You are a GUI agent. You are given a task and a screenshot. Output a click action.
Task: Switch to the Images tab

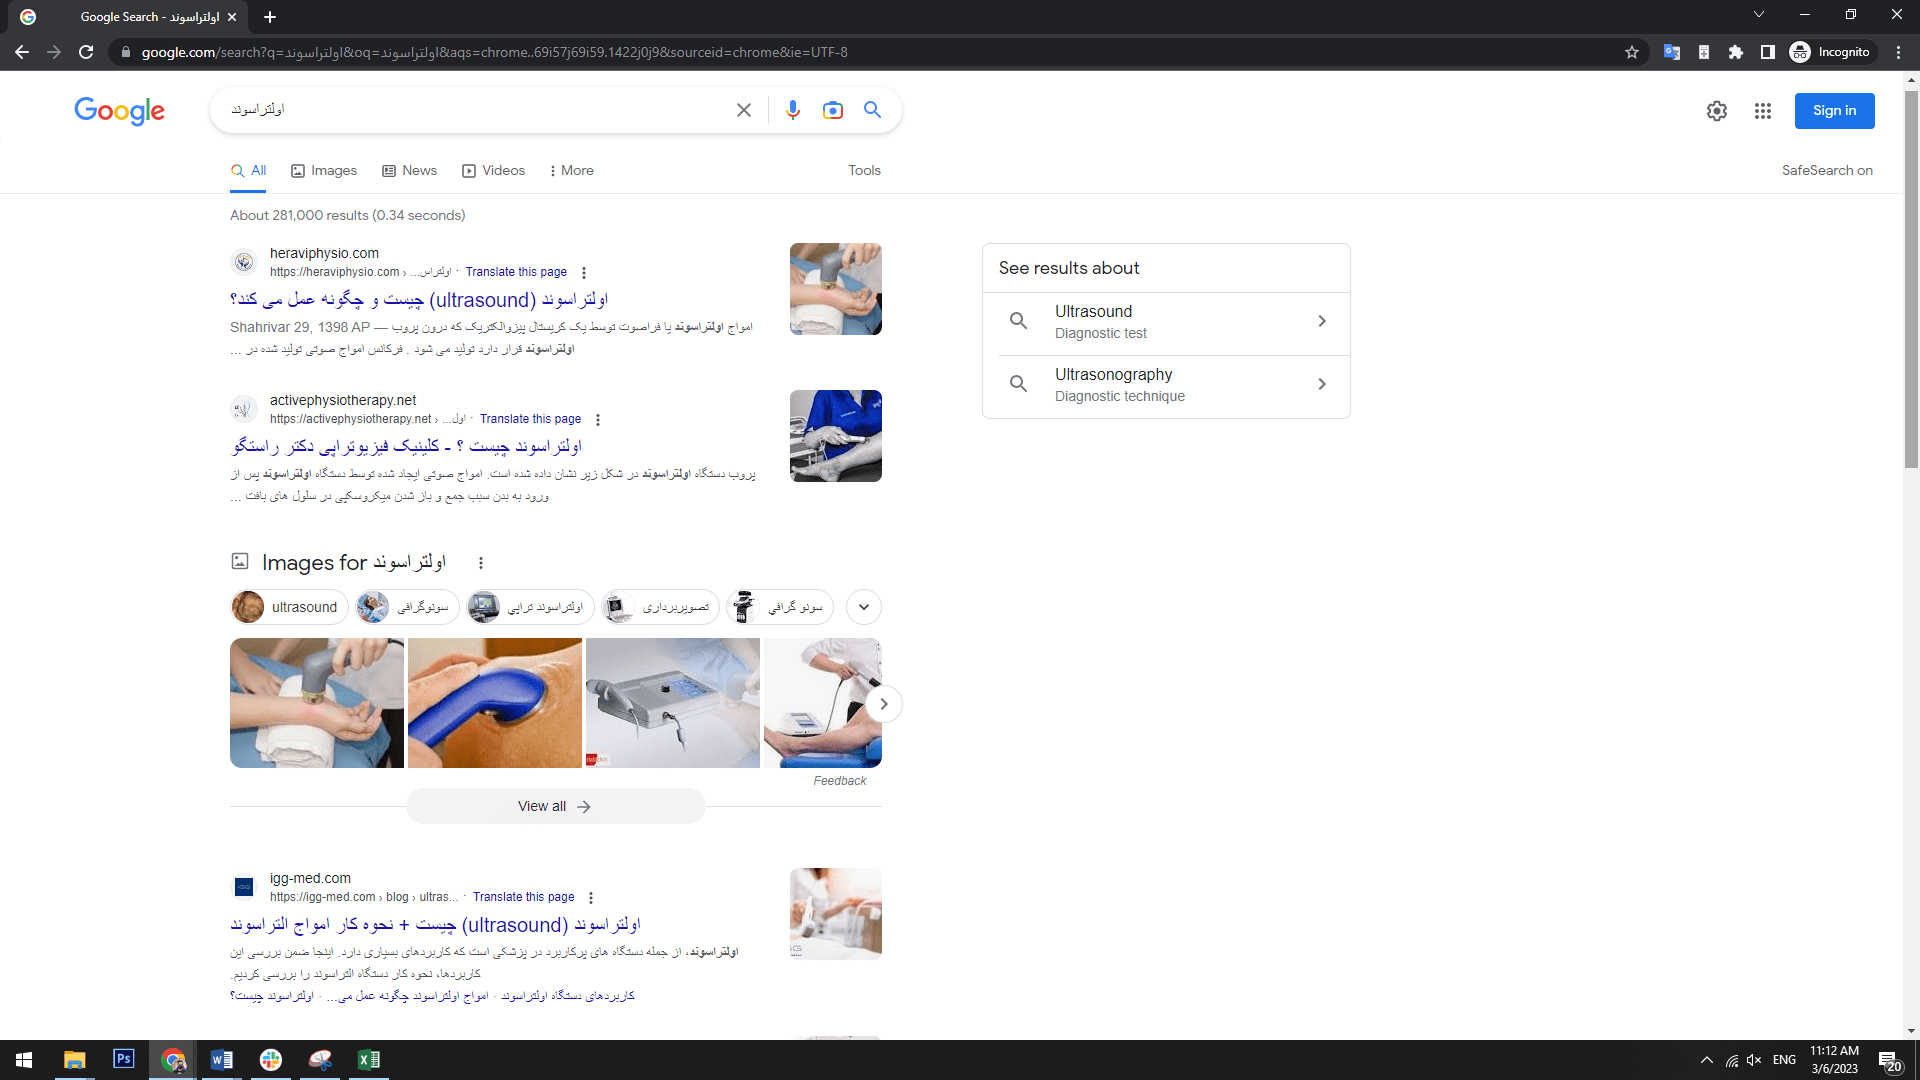tap(324, 171)
